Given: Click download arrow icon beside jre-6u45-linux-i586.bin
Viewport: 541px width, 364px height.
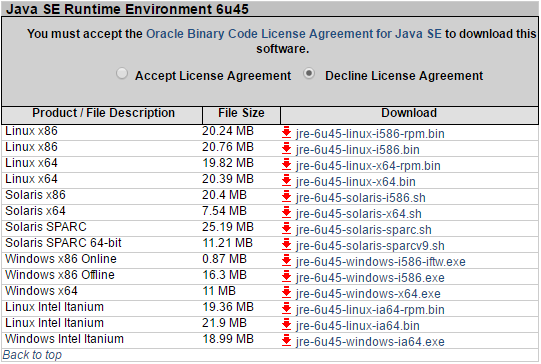Looking at the screenshot, I should (x=286, y=149).
